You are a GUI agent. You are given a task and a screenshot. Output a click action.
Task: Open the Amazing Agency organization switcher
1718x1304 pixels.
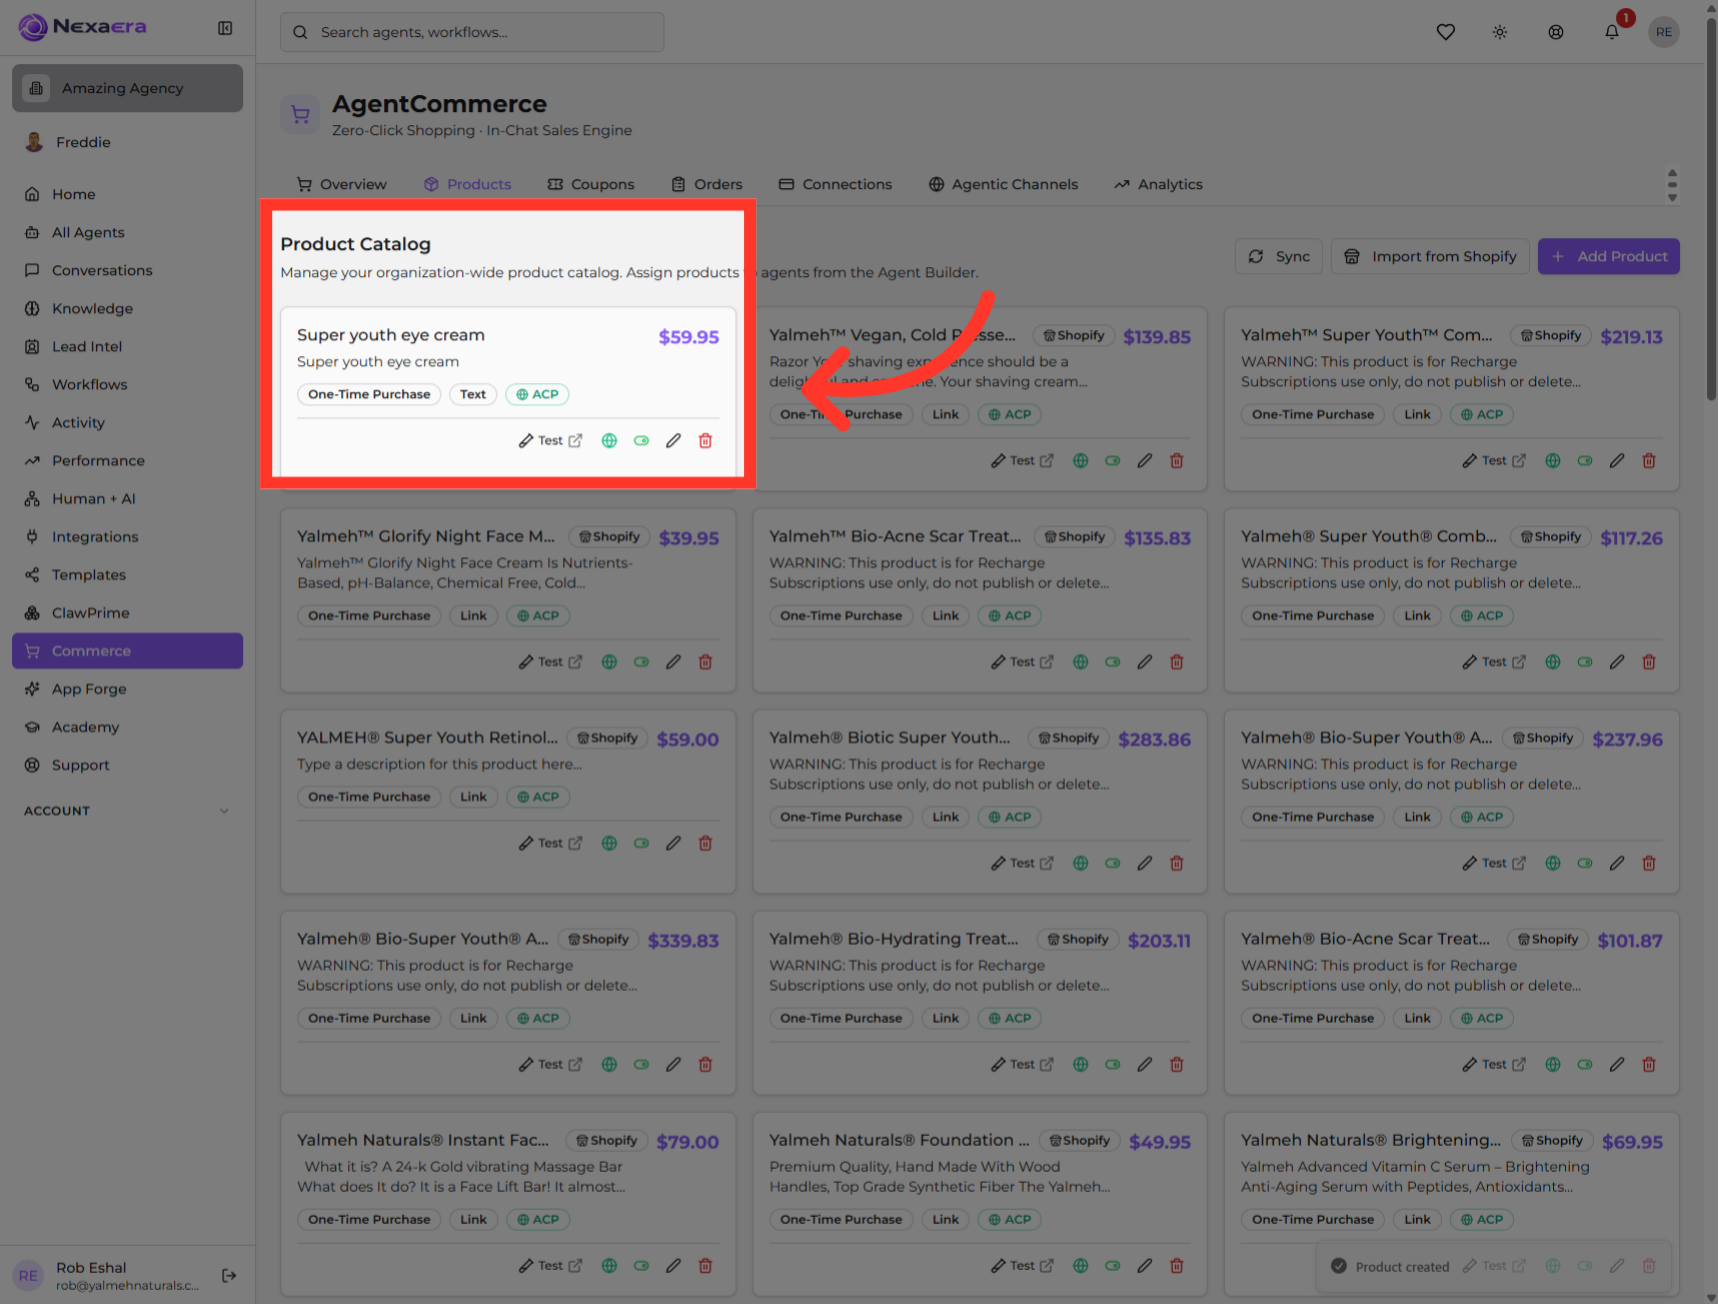[127, 88]
